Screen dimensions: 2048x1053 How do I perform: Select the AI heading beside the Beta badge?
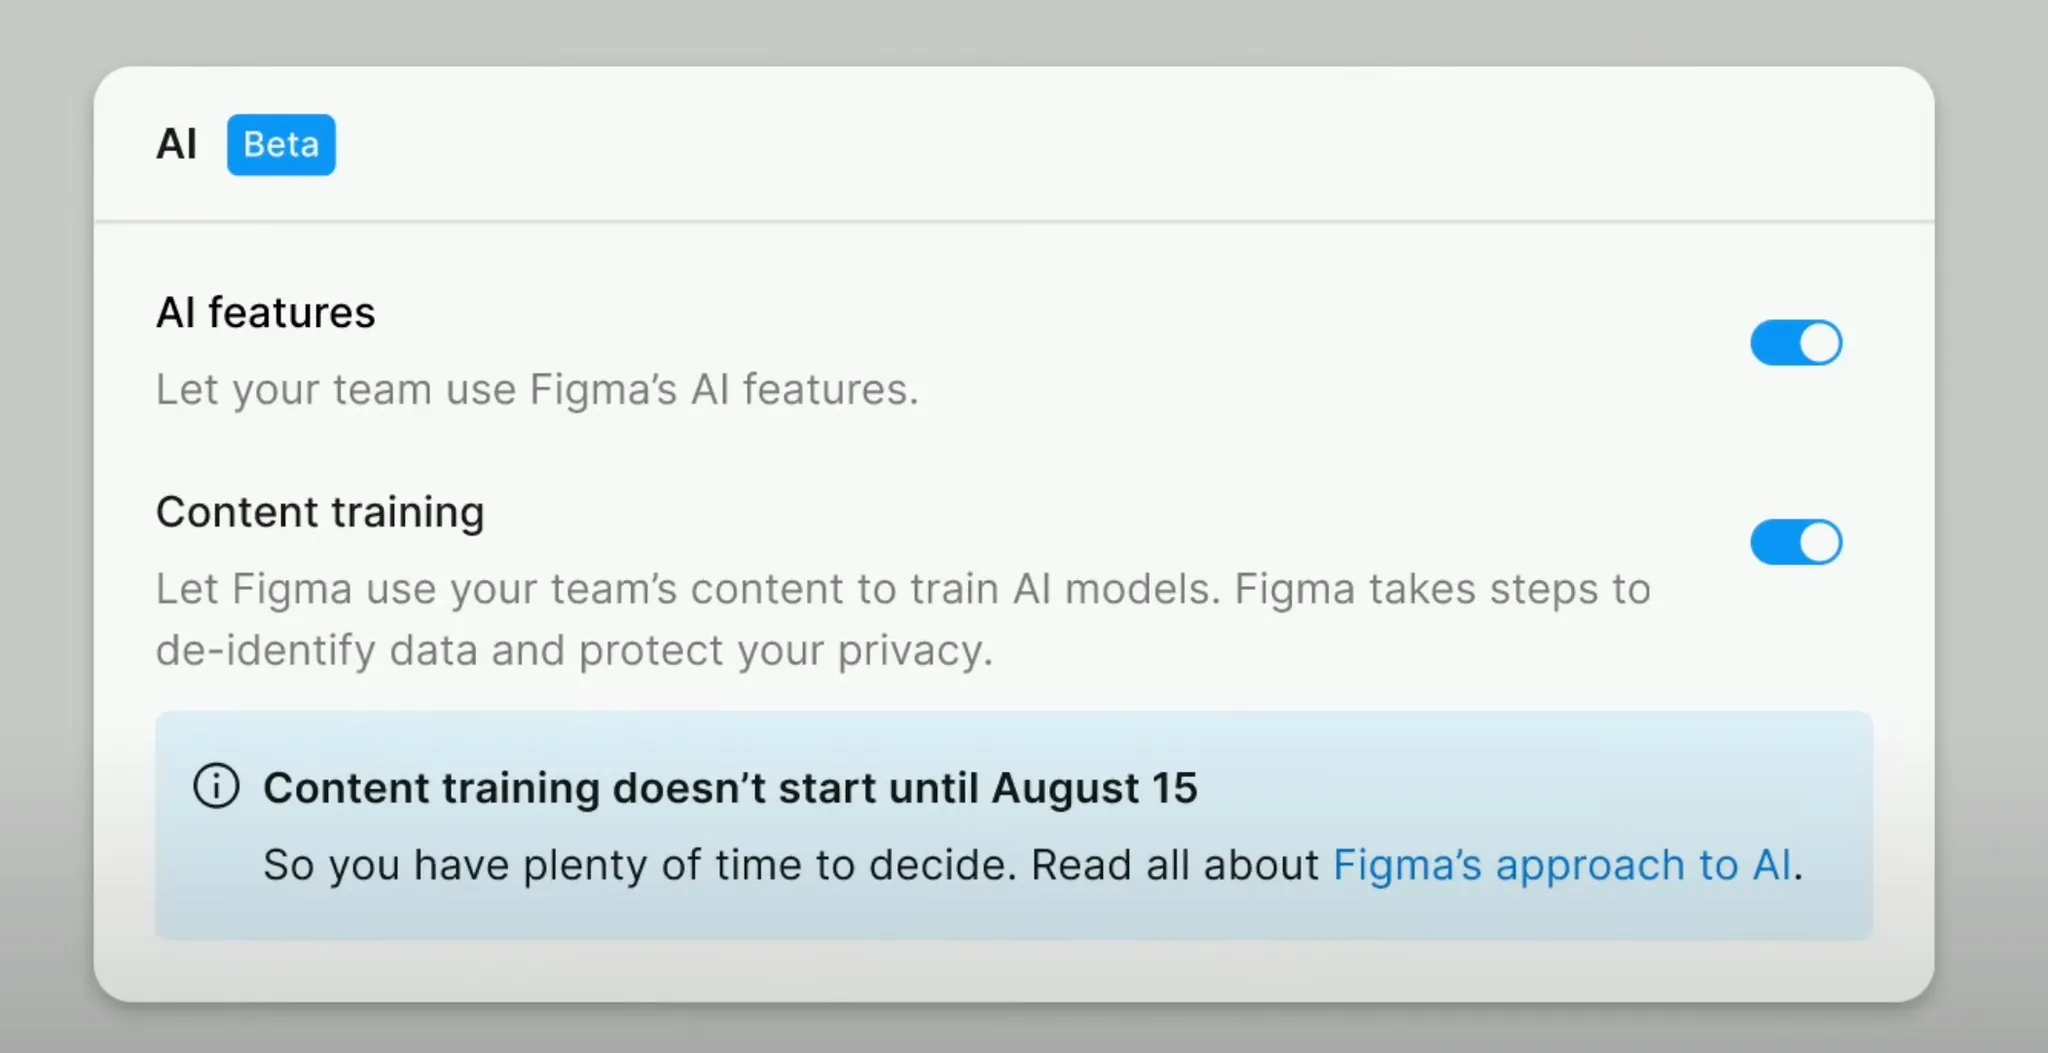point(177,145)
